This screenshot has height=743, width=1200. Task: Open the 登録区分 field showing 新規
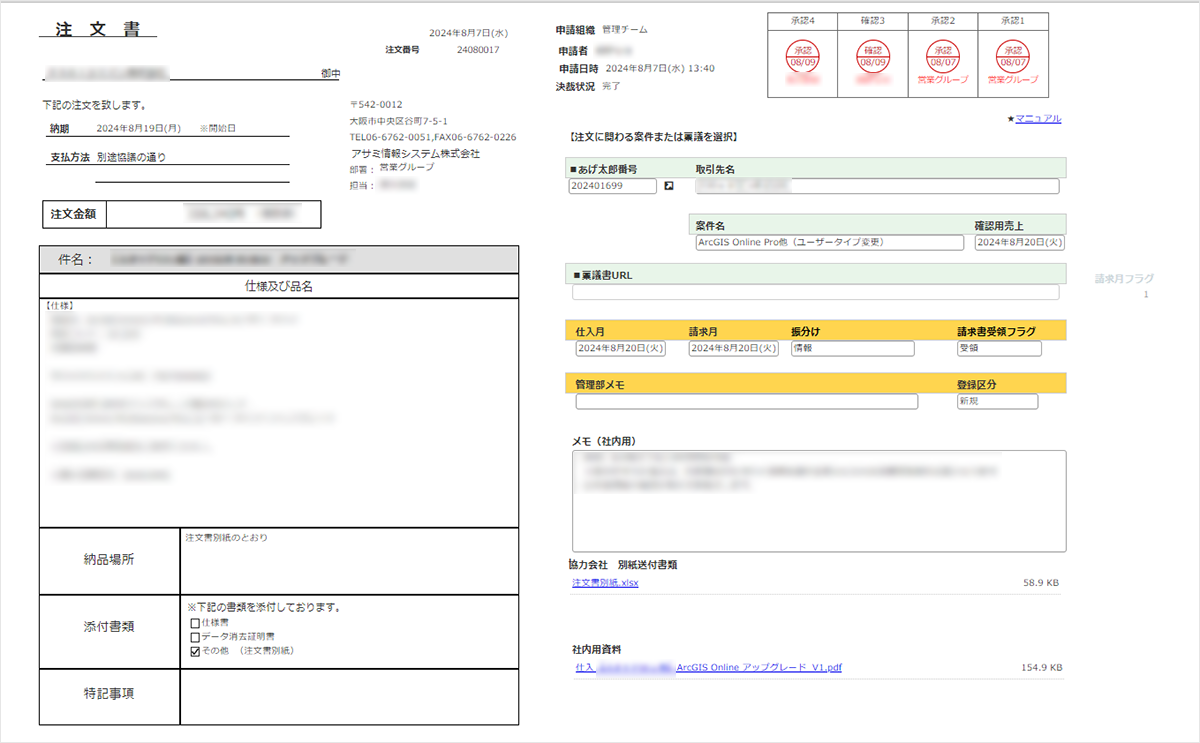click(x=996, y=402)
